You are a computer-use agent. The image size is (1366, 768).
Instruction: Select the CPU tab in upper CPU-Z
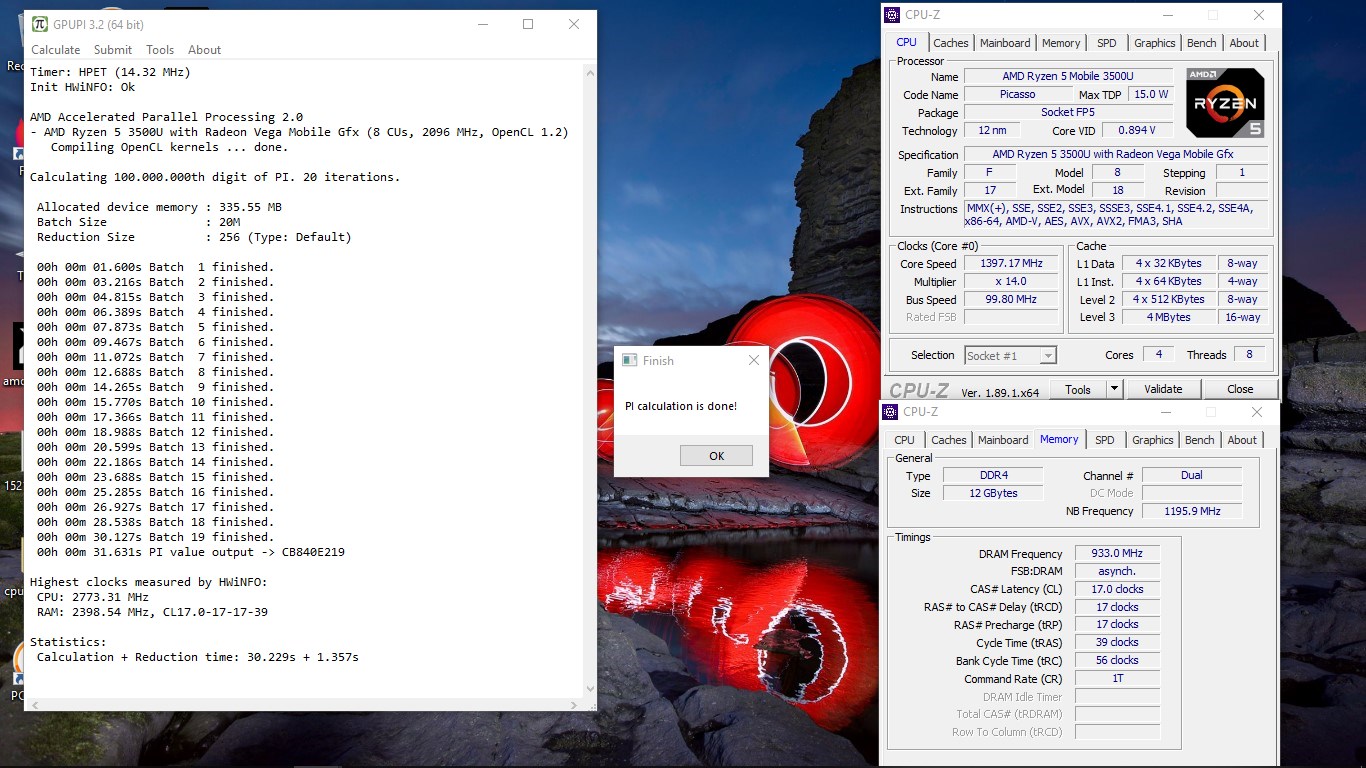click(906, 42)
